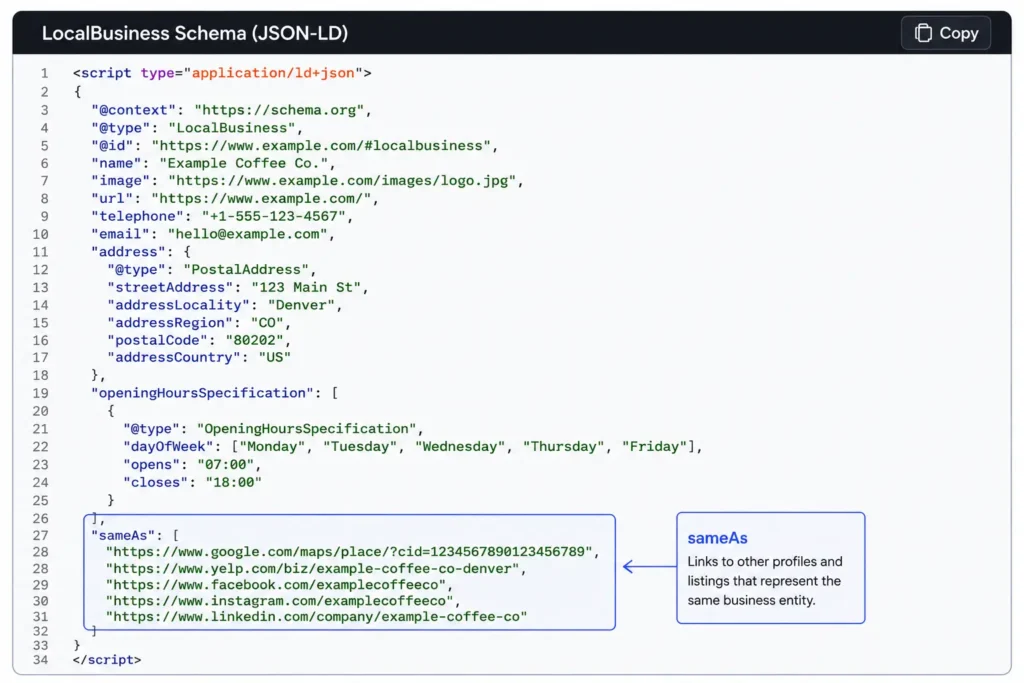
Task: Select the "18:00" closes value
Action: tap(233, 483)
